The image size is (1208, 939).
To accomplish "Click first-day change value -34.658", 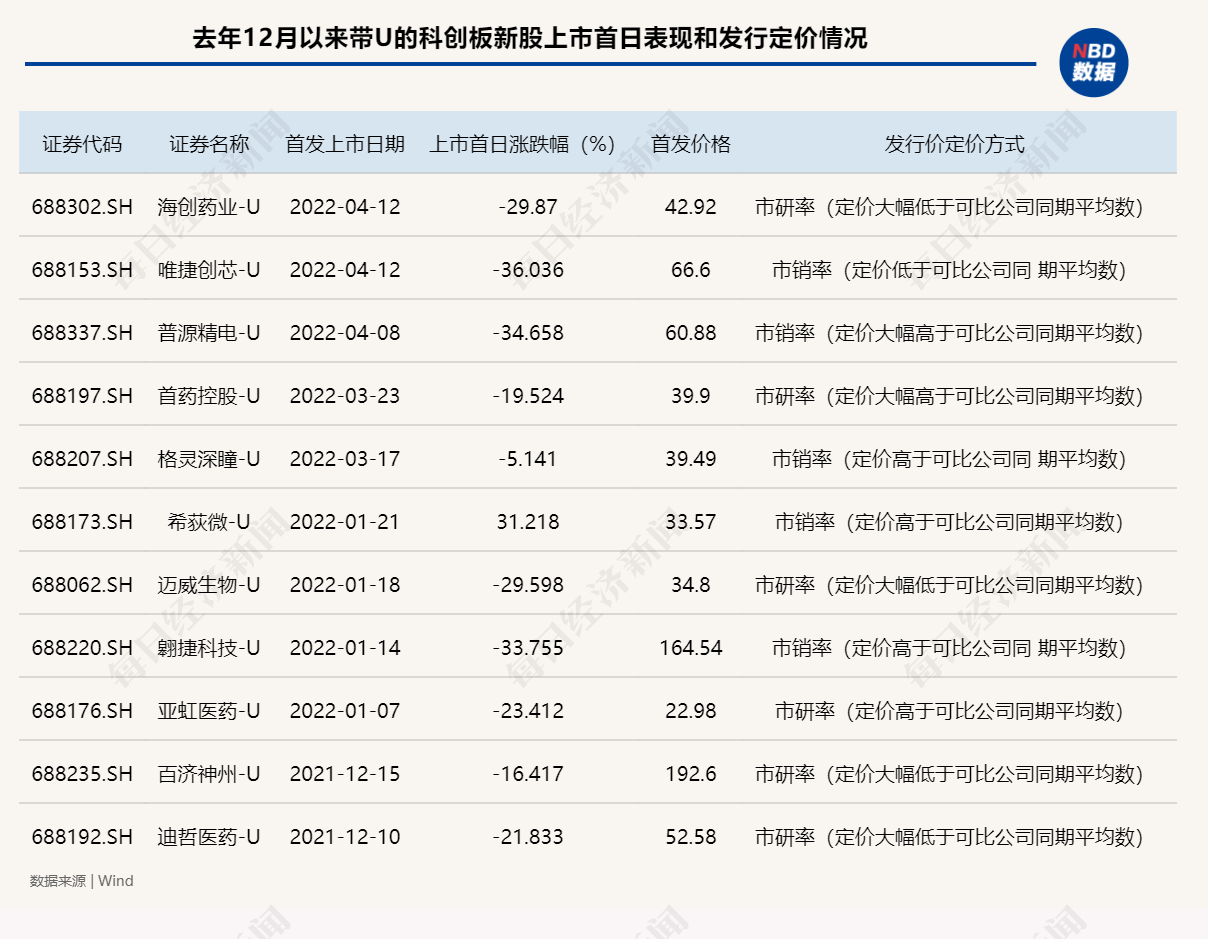I will [x=528, y=333].
